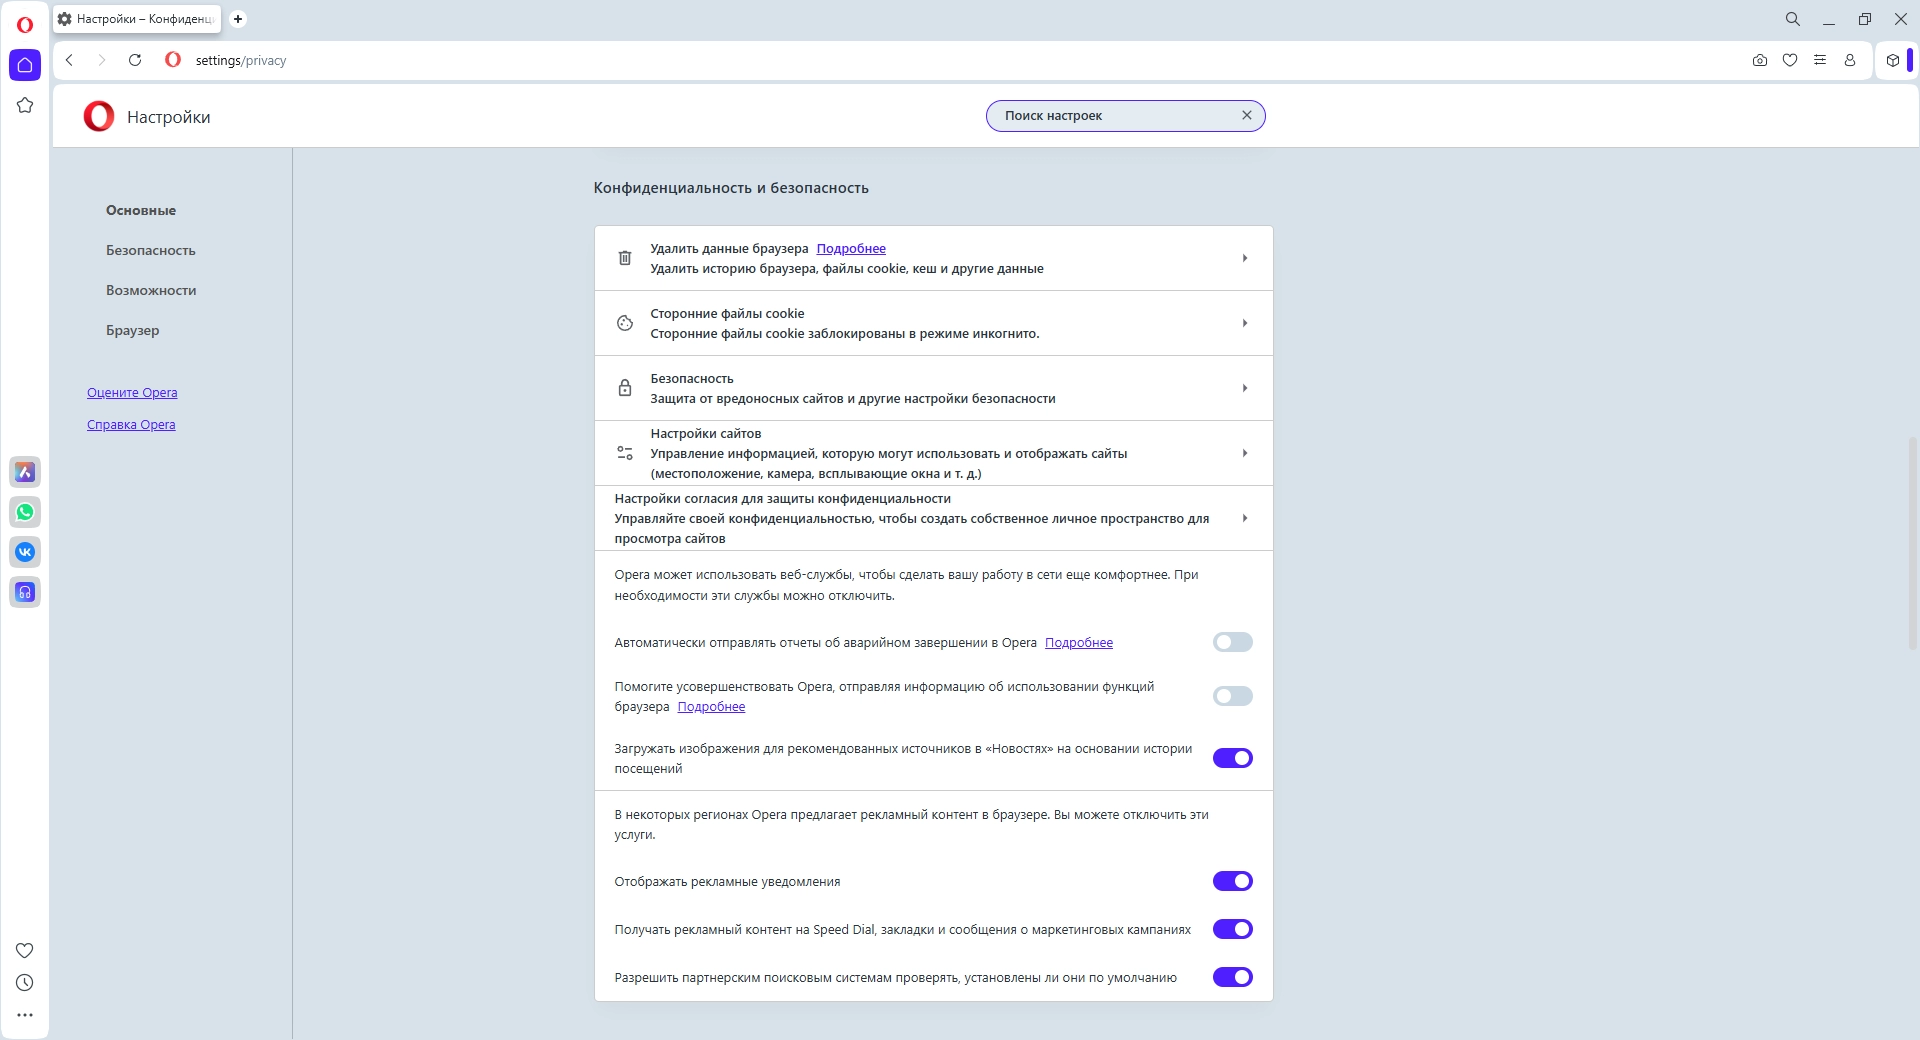Expand third-party cookies row arrow
Image resolution: width=1920 pixels, height=1040 pixels.
click(1245, 323)
